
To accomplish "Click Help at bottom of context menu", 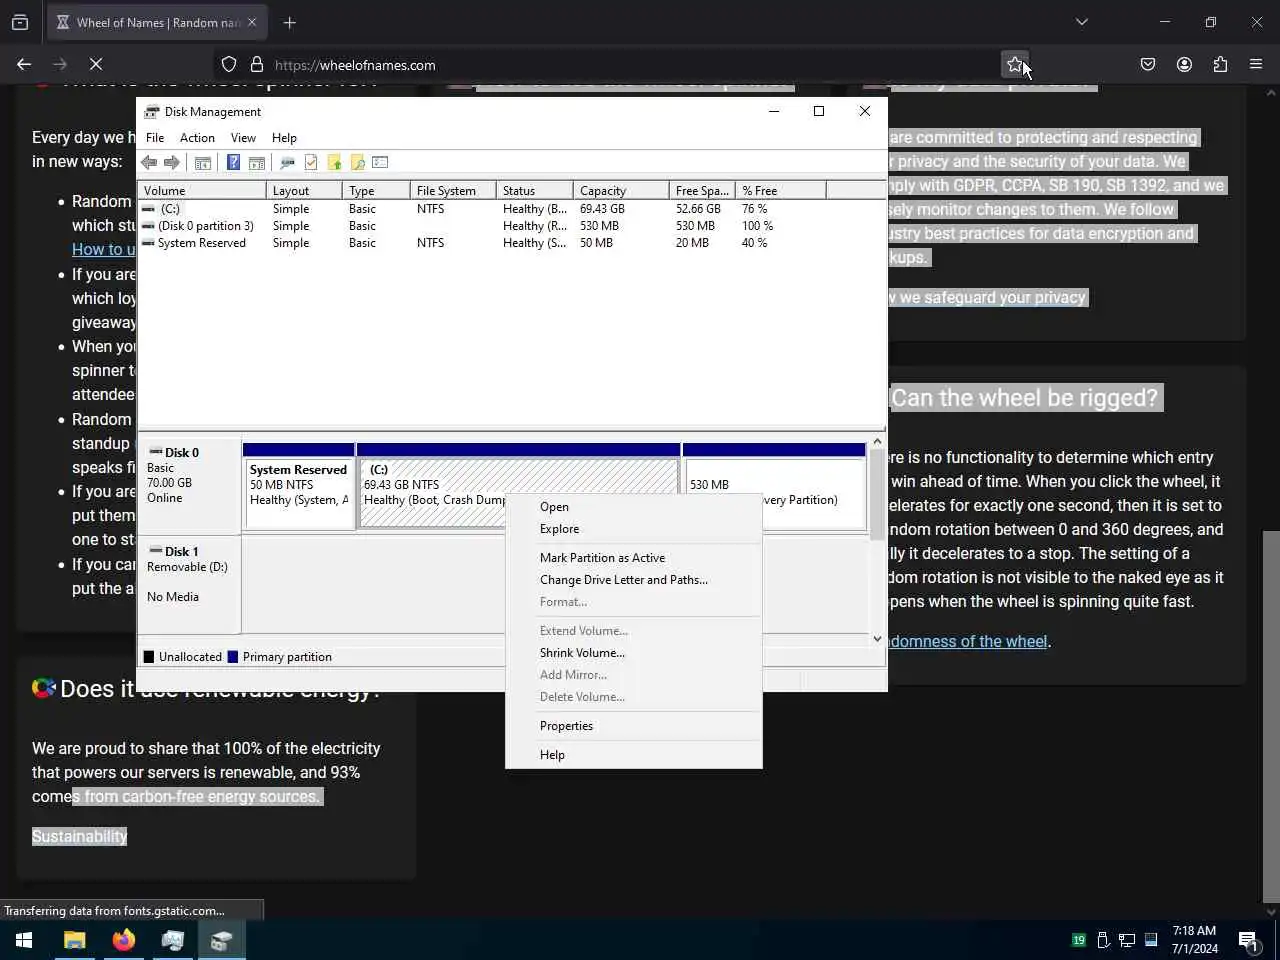I will 634,755.
